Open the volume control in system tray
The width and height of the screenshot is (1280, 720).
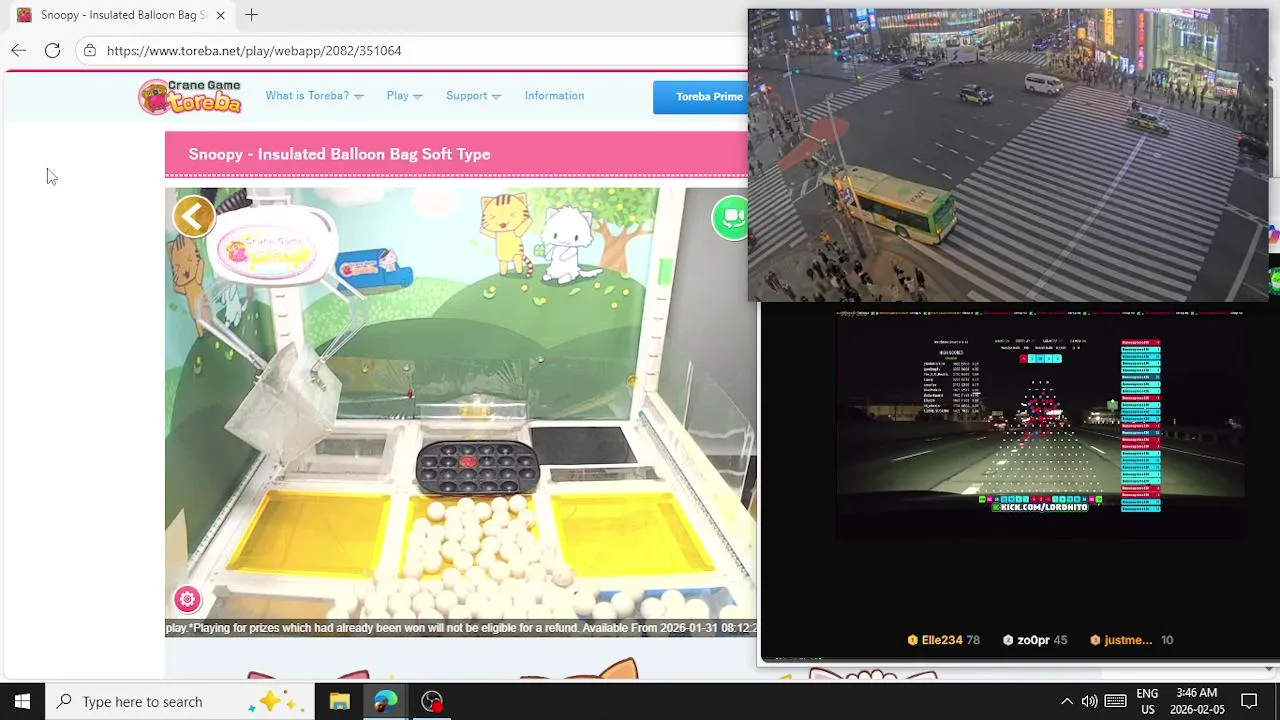click(x=1089, y=701)
